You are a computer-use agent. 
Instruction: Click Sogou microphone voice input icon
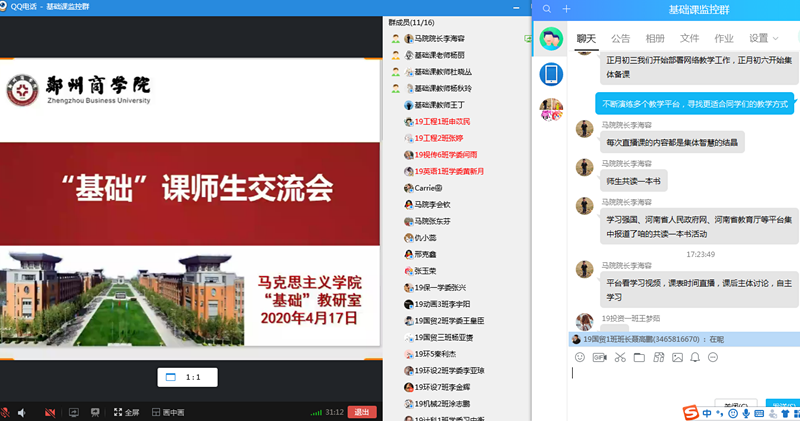[x=746, y=413]
